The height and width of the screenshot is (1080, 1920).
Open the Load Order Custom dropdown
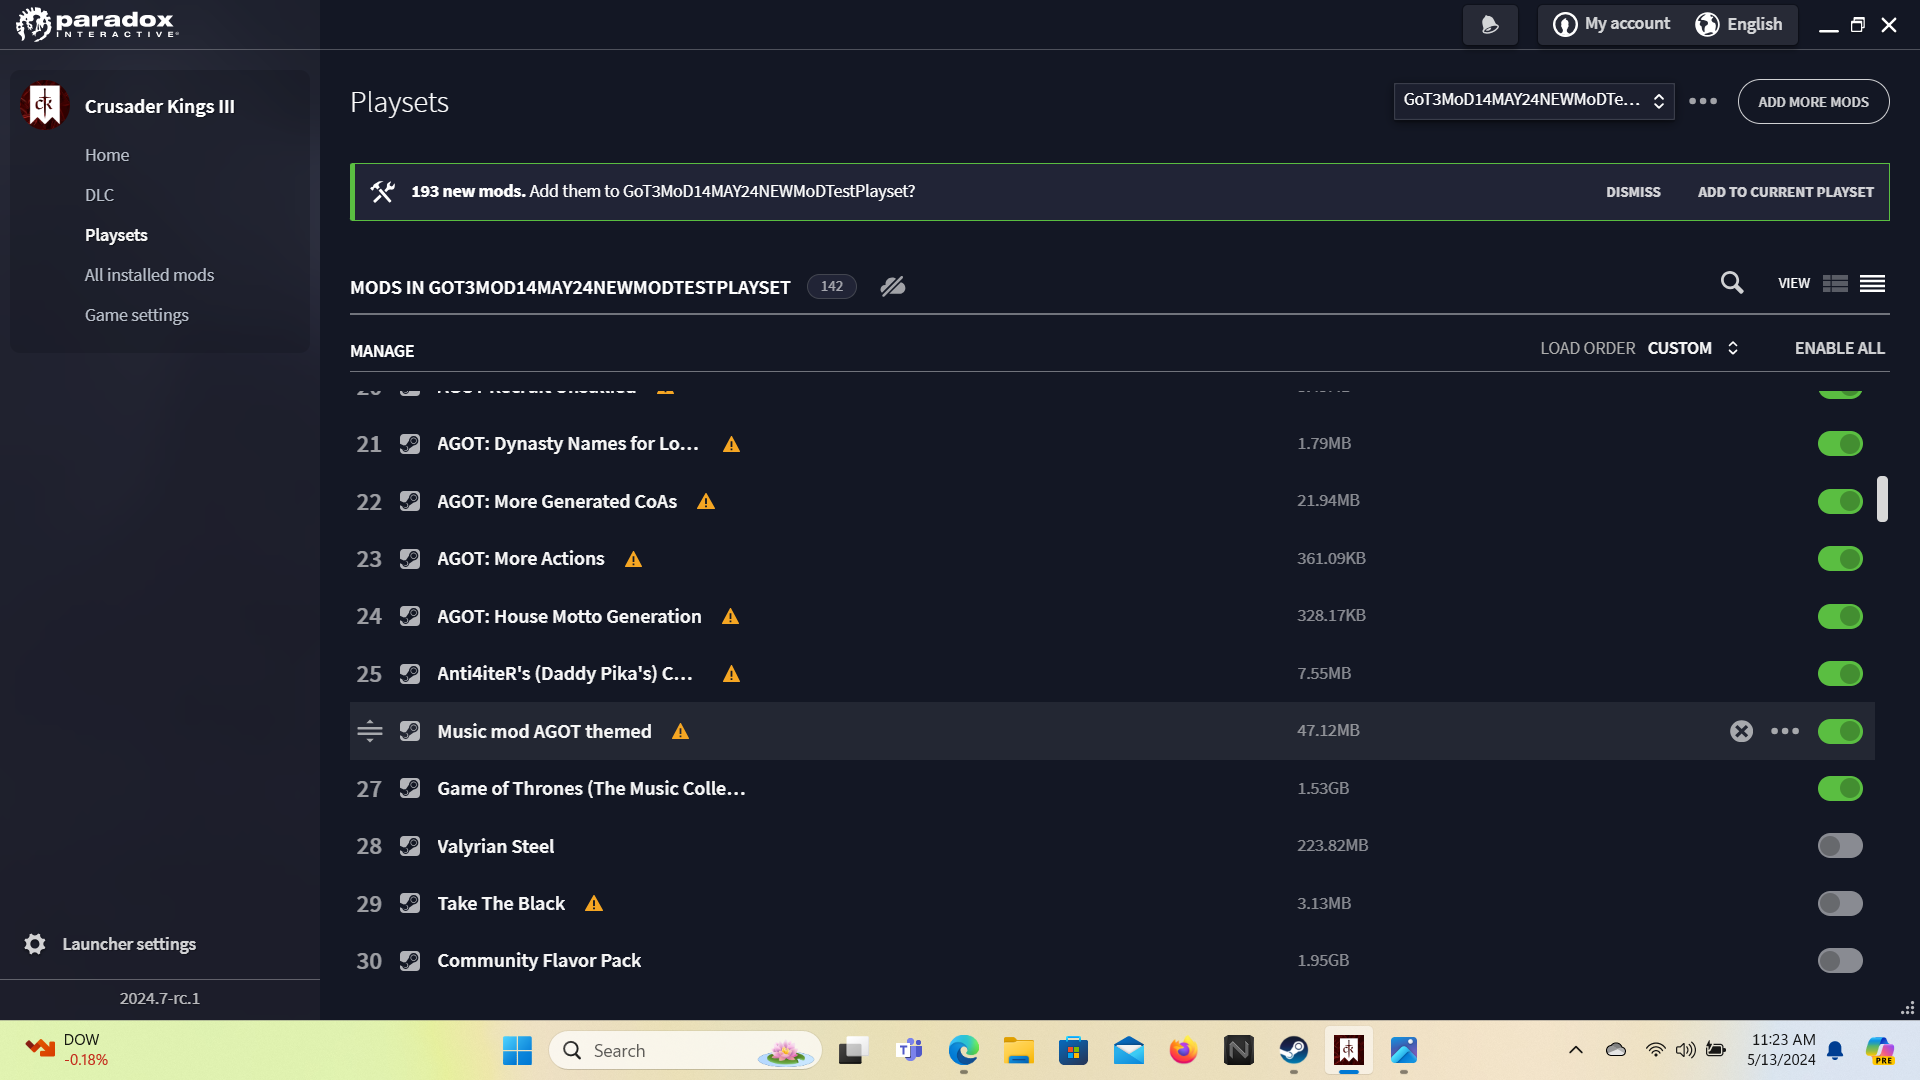[1693, 348]
